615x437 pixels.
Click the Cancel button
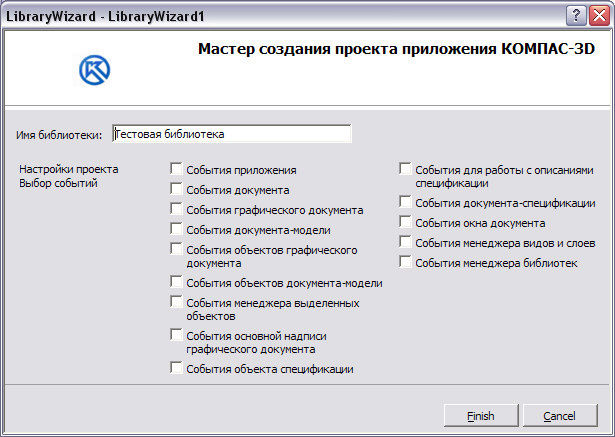(x=560, y=416)
